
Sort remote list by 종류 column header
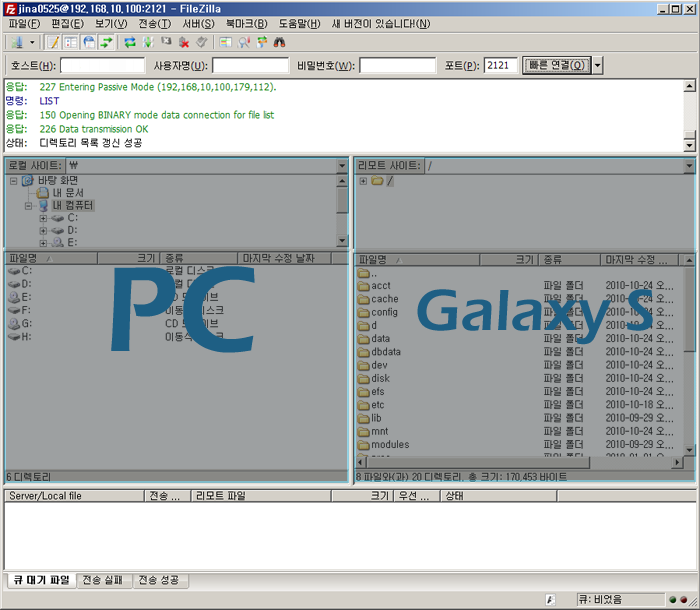pyautogui.click(x=570, y=259)
